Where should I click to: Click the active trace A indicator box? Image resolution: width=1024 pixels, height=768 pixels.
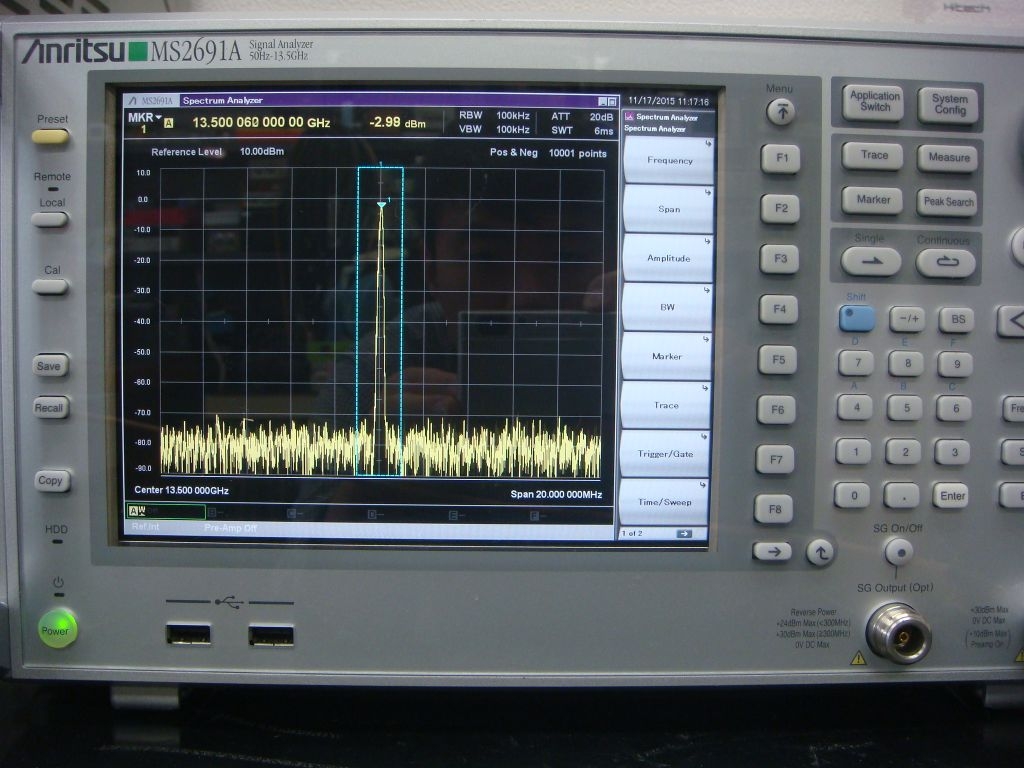[166, 511]
